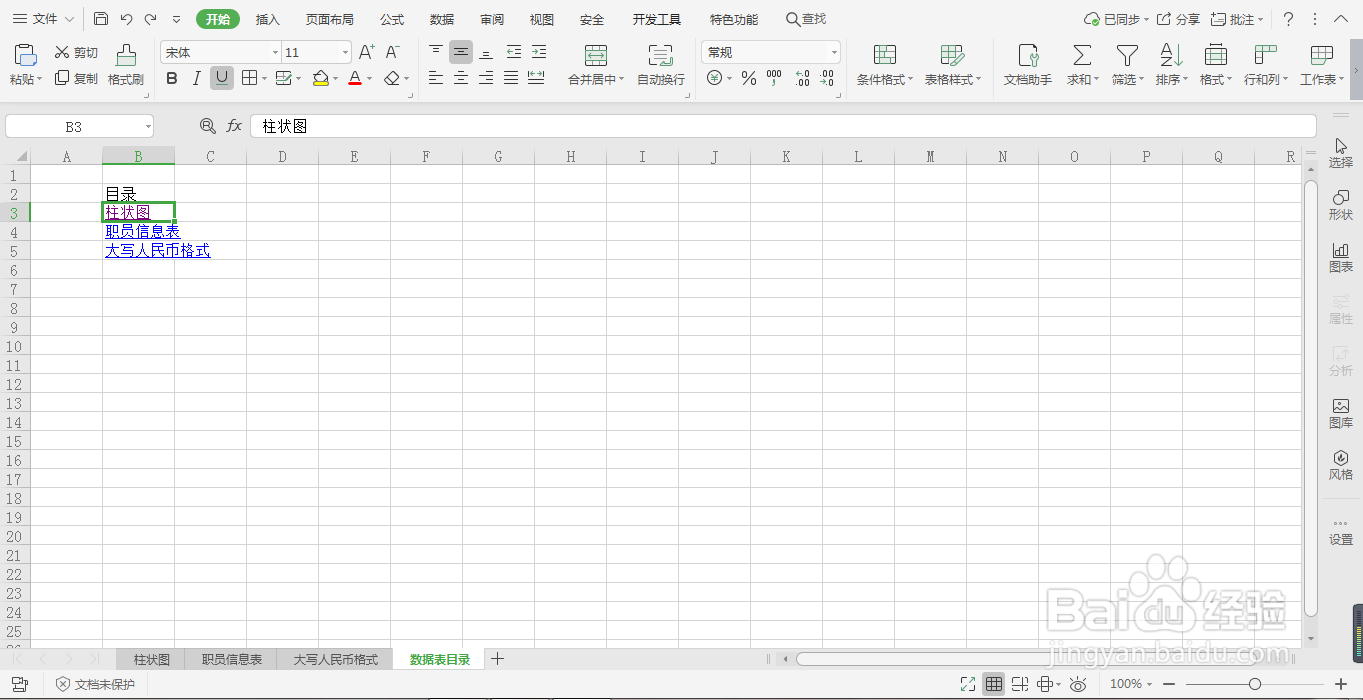Increase font size with A+ icon

point(367,52)
